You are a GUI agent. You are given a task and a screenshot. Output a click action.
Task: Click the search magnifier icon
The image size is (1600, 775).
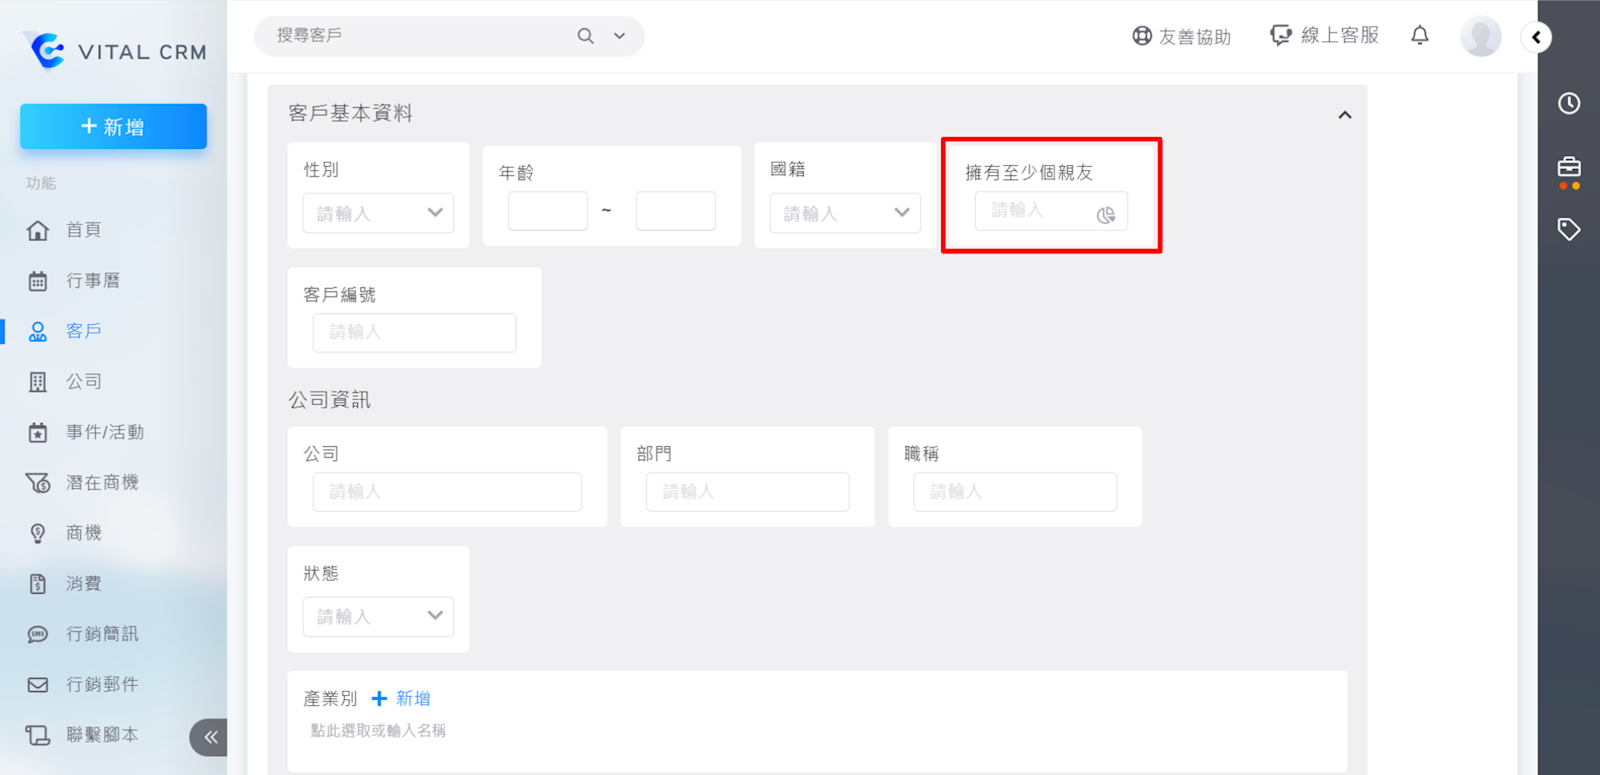(585, 36)
